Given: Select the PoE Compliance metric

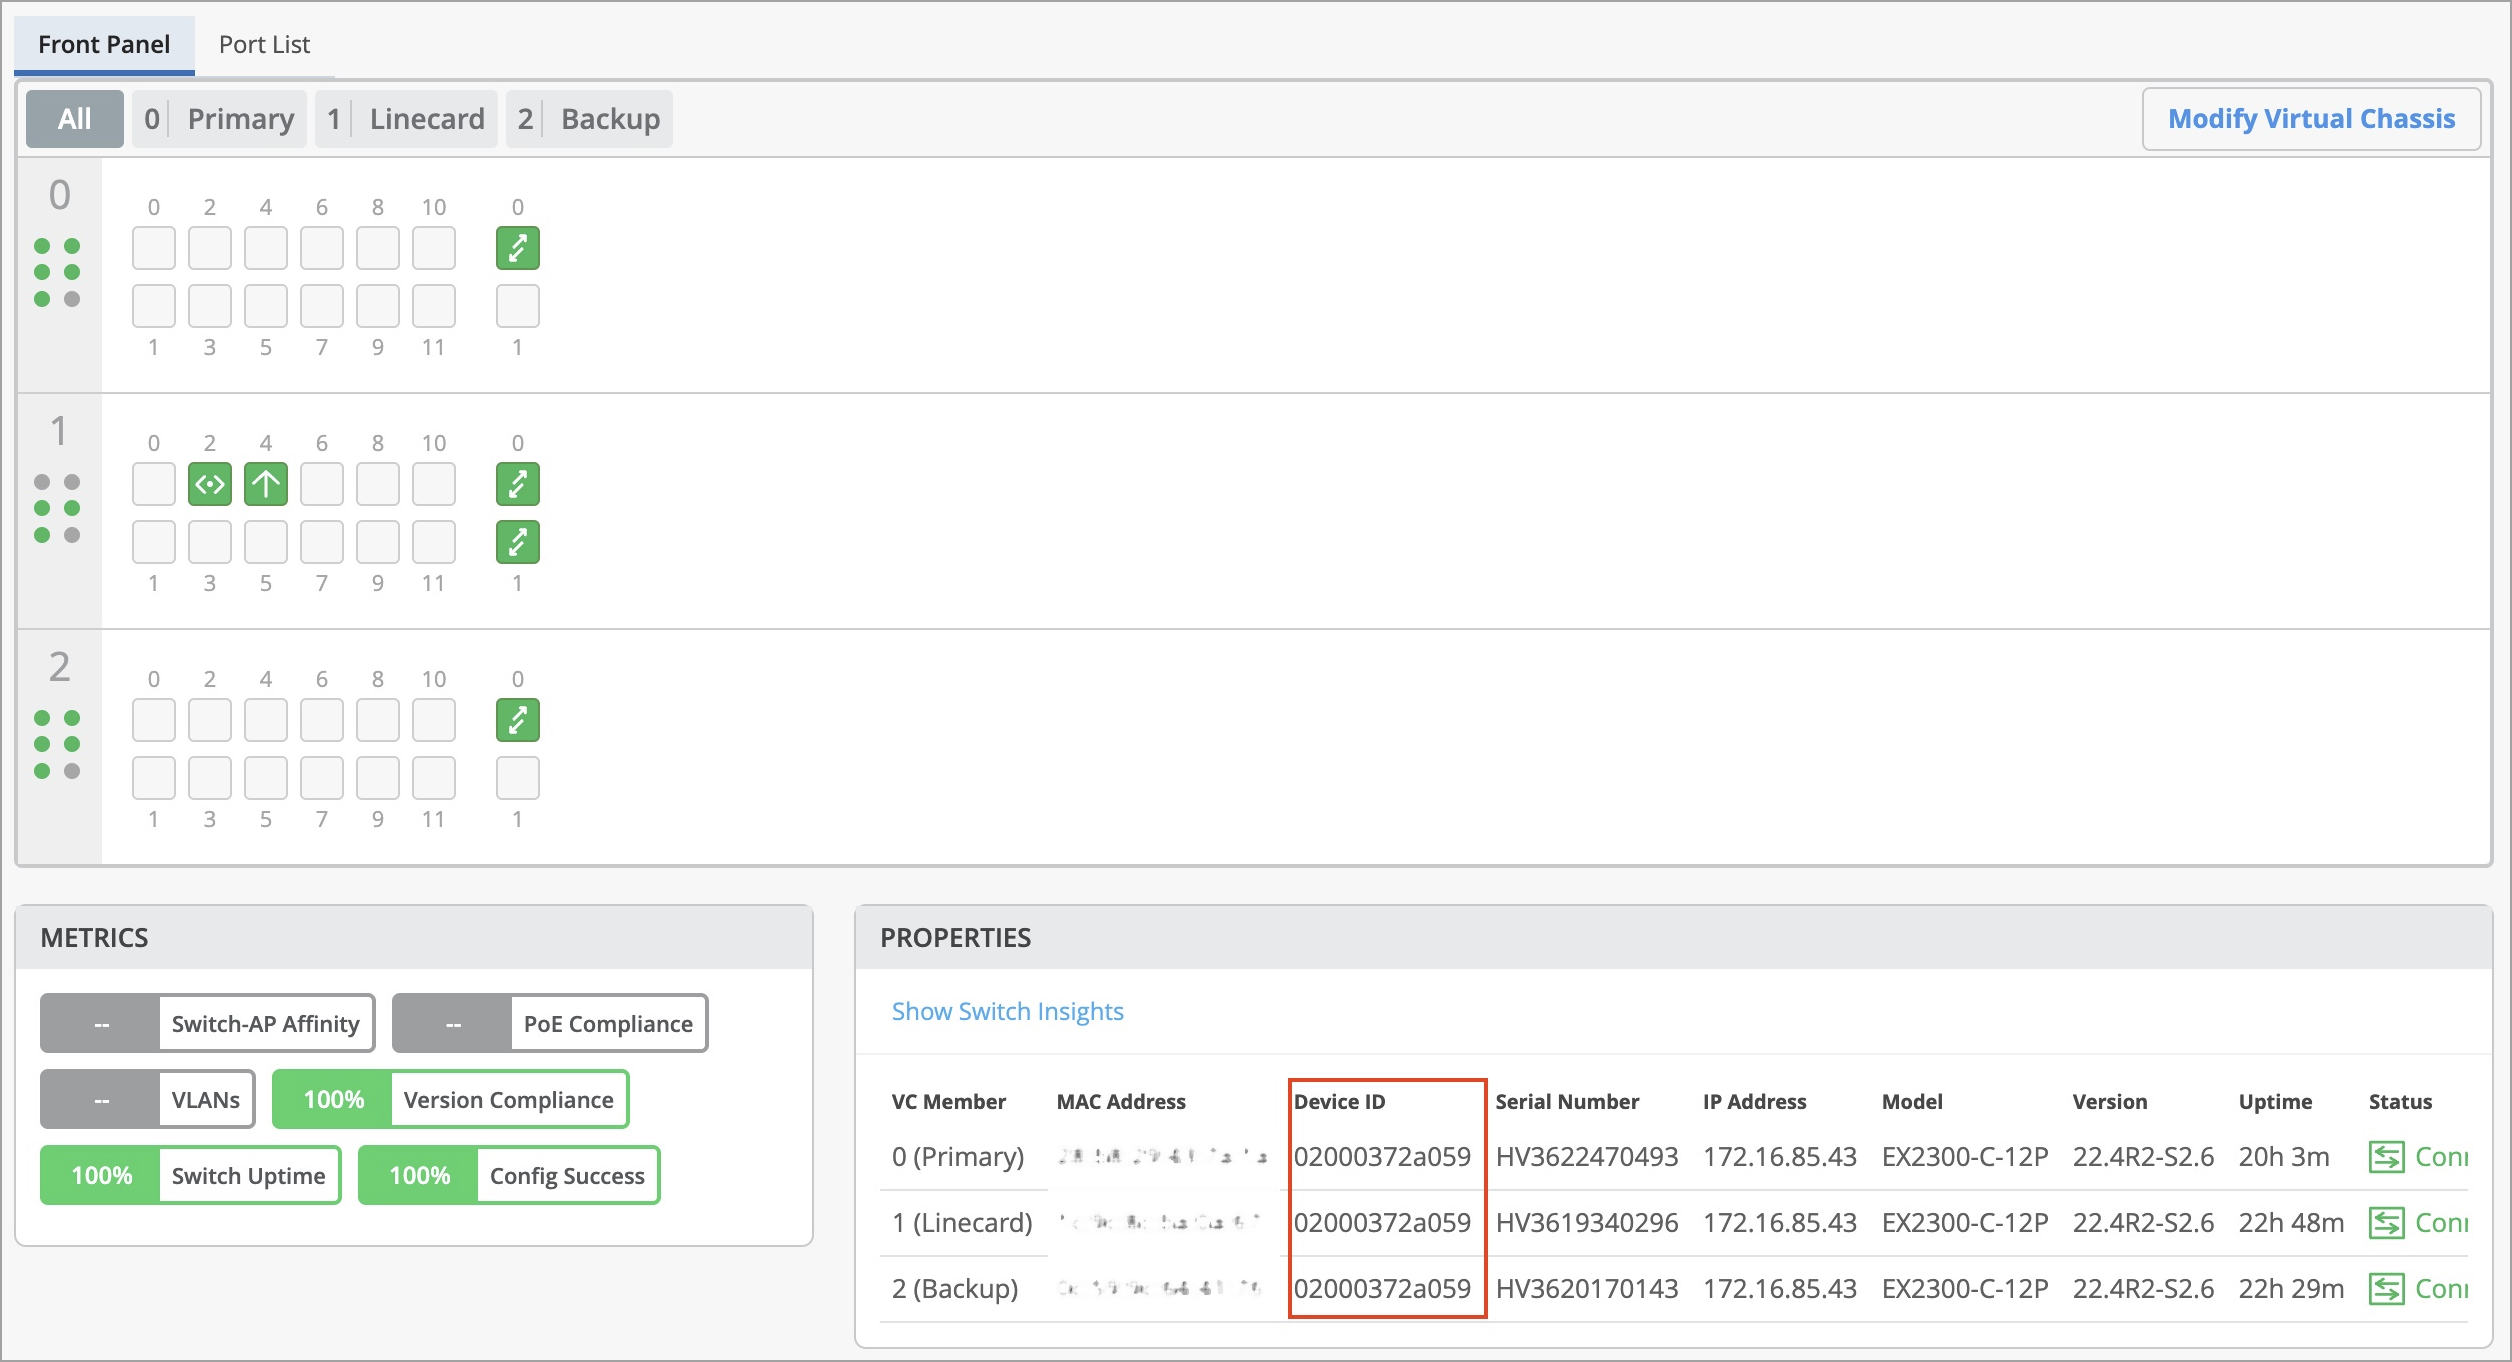Looking at the screenshot, I should click(x=549, y=1023).
